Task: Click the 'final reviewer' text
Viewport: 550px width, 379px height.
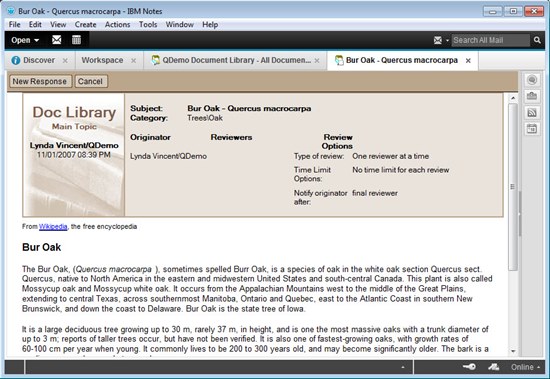Action: (375, 193)
